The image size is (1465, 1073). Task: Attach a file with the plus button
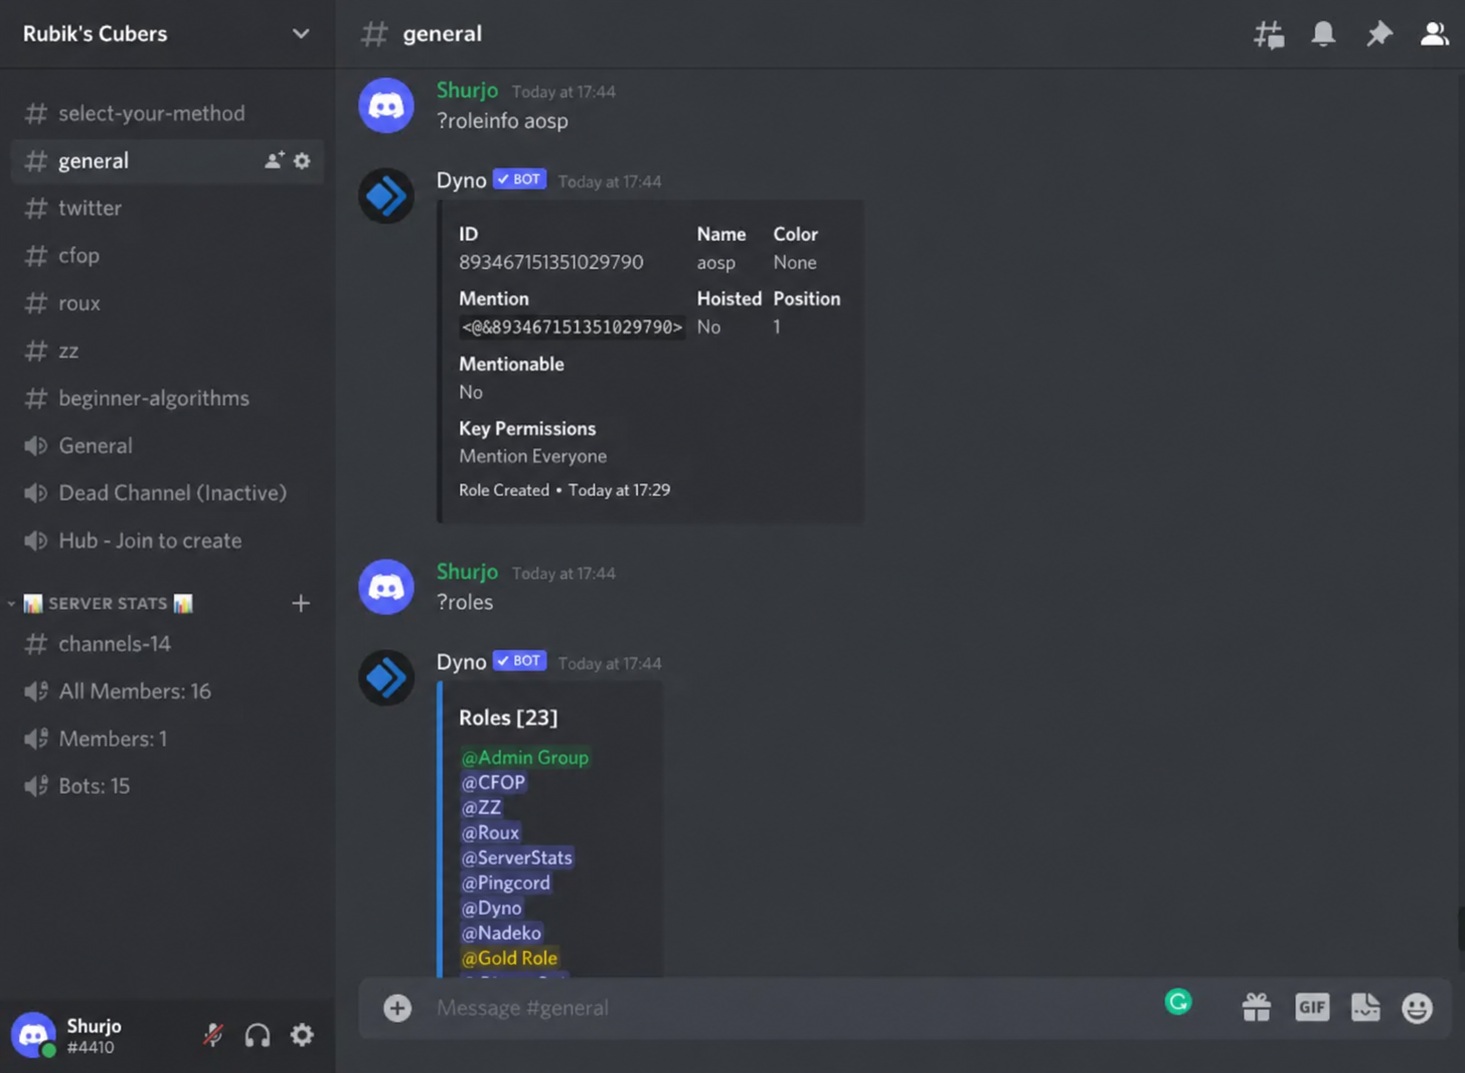[x=397, y=1007]
